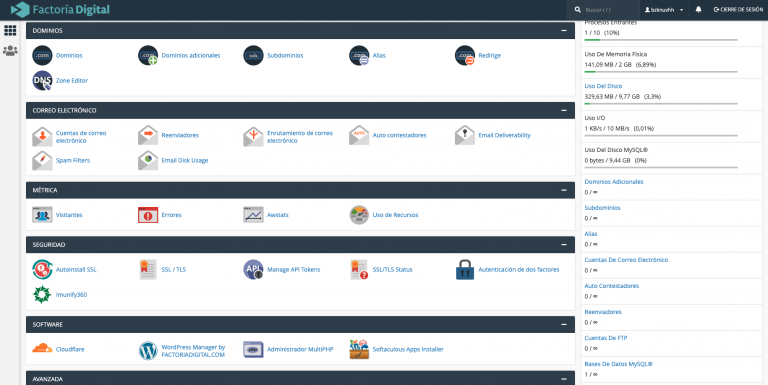This screenshot has width=768, height=385.
Task: Open the Reenviadores envelope icon
Action: click(x=148, y=135)
